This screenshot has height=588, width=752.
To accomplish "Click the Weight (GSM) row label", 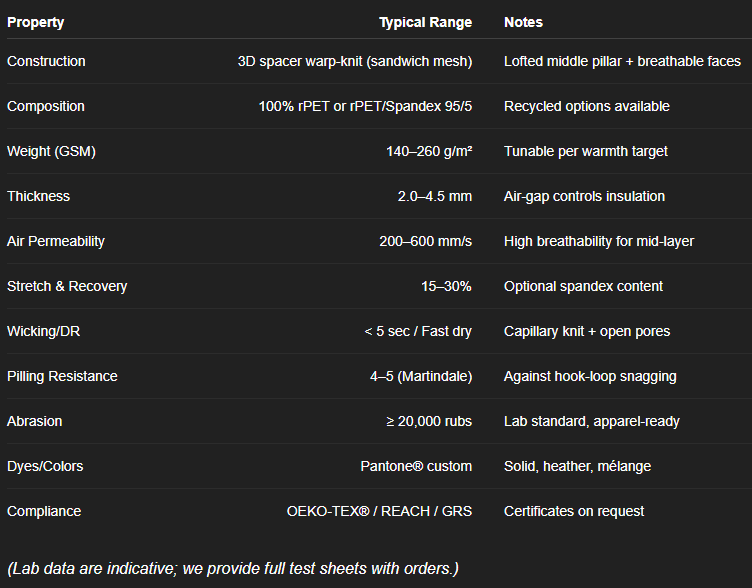I will [51, 151].
